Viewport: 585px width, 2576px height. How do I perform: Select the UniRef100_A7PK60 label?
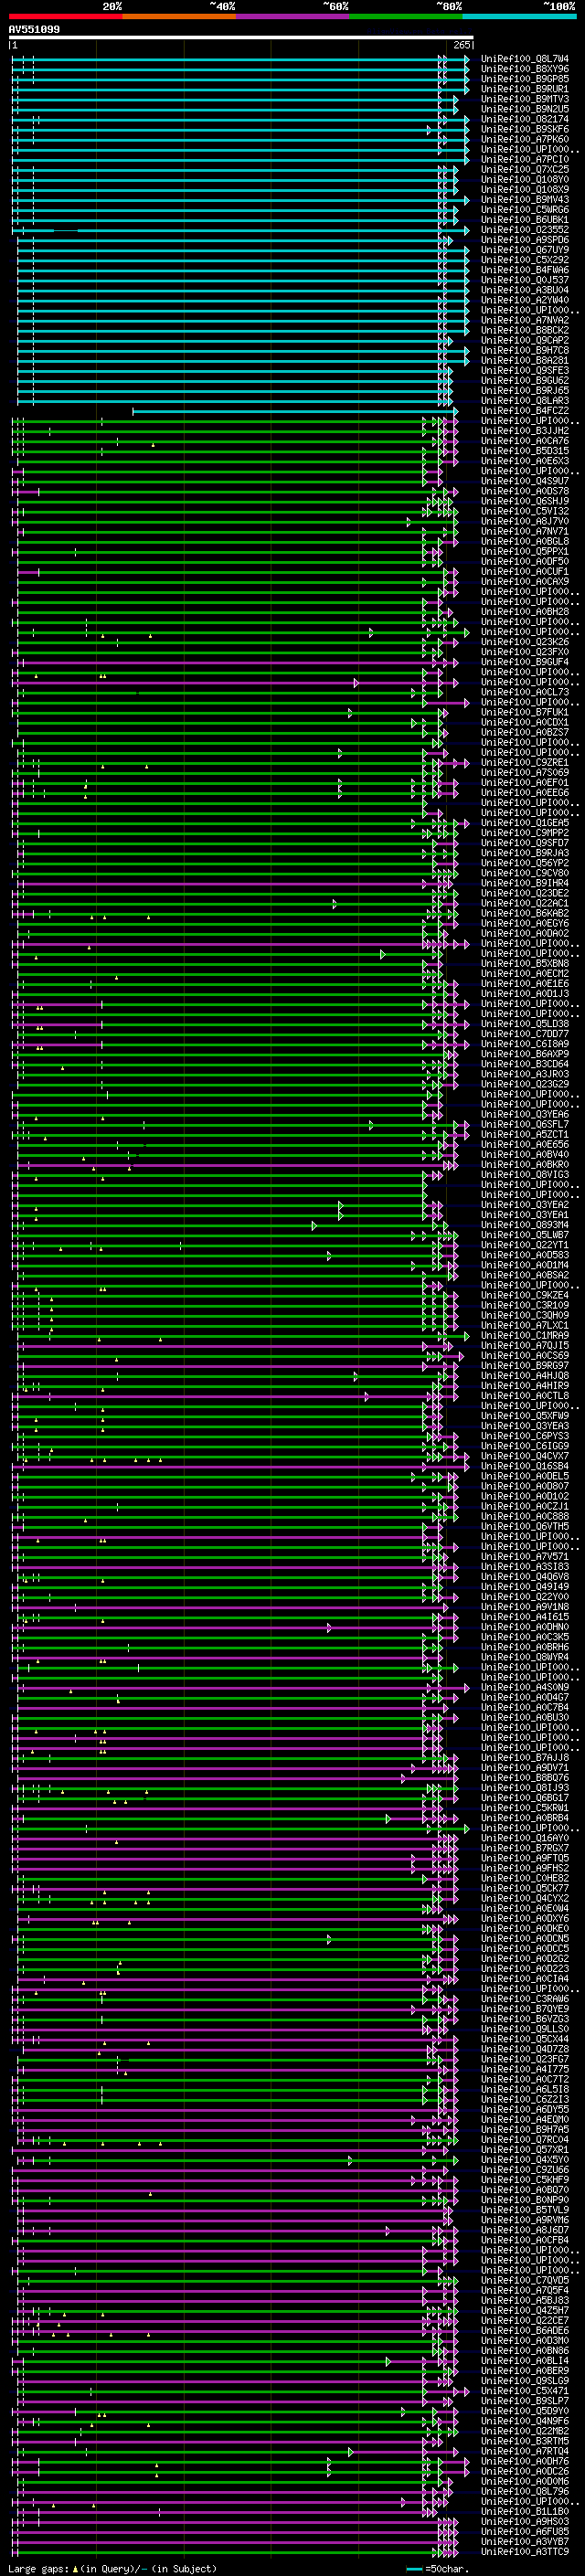(x=525, y=139)
